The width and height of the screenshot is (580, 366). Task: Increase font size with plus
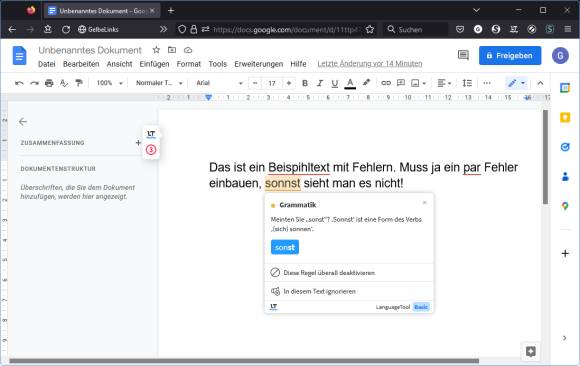coord(289,83)
